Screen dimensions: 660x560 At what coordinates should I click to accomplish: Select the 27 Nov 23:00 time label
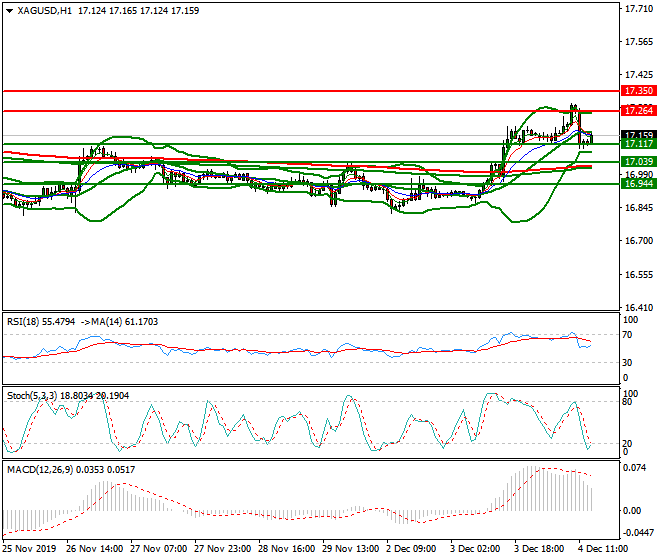click(x=222, y=549)
